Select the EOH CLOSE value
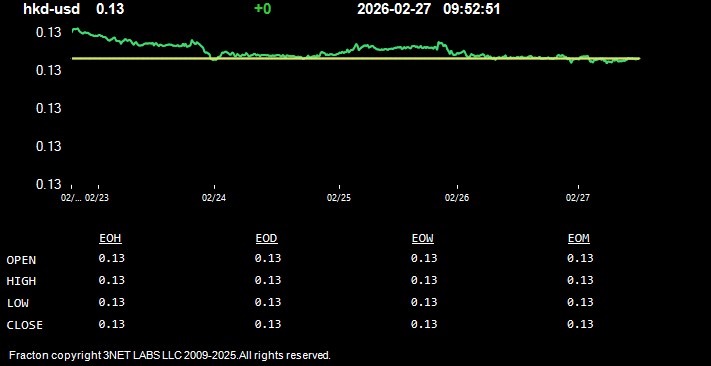This screenshot has width=711, height=366. pos(112,324)
